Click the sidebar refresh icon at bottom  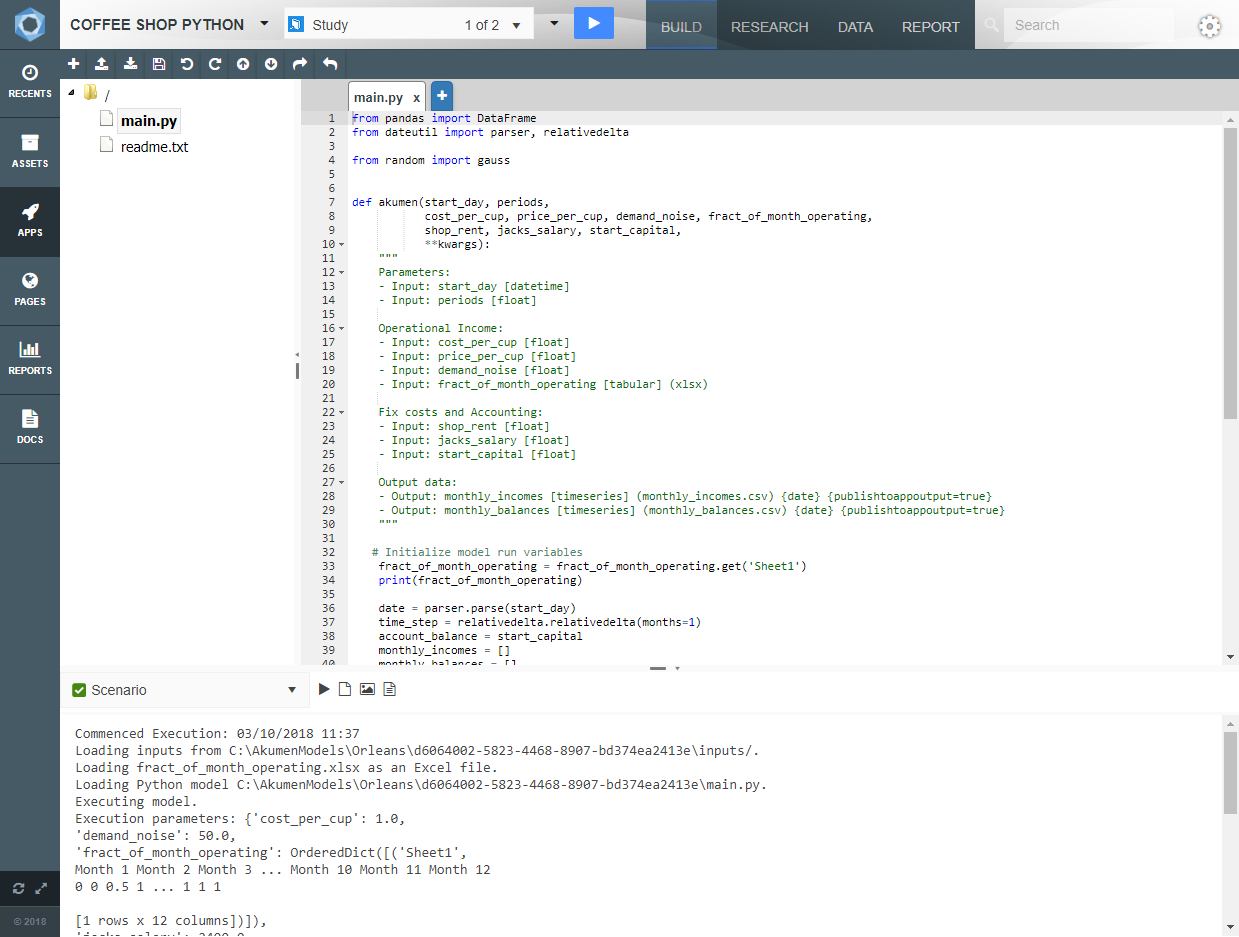pos(18,888)
